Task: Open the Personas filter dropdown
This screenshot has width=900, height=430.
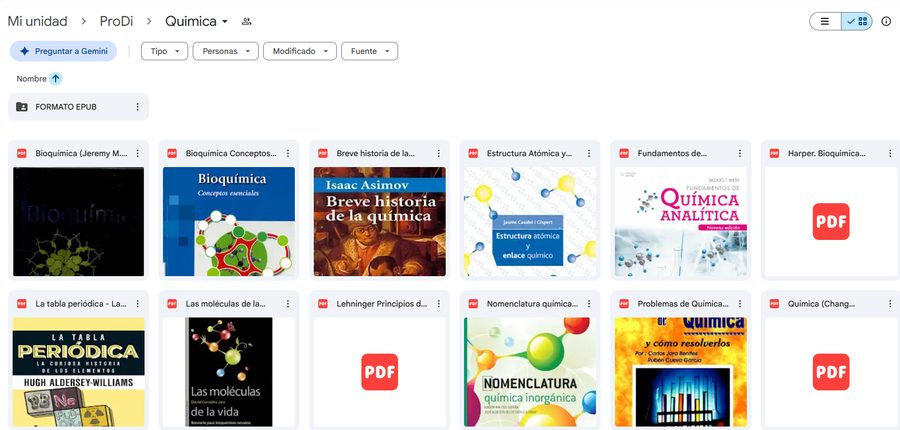Action: [x=226, y=51]
